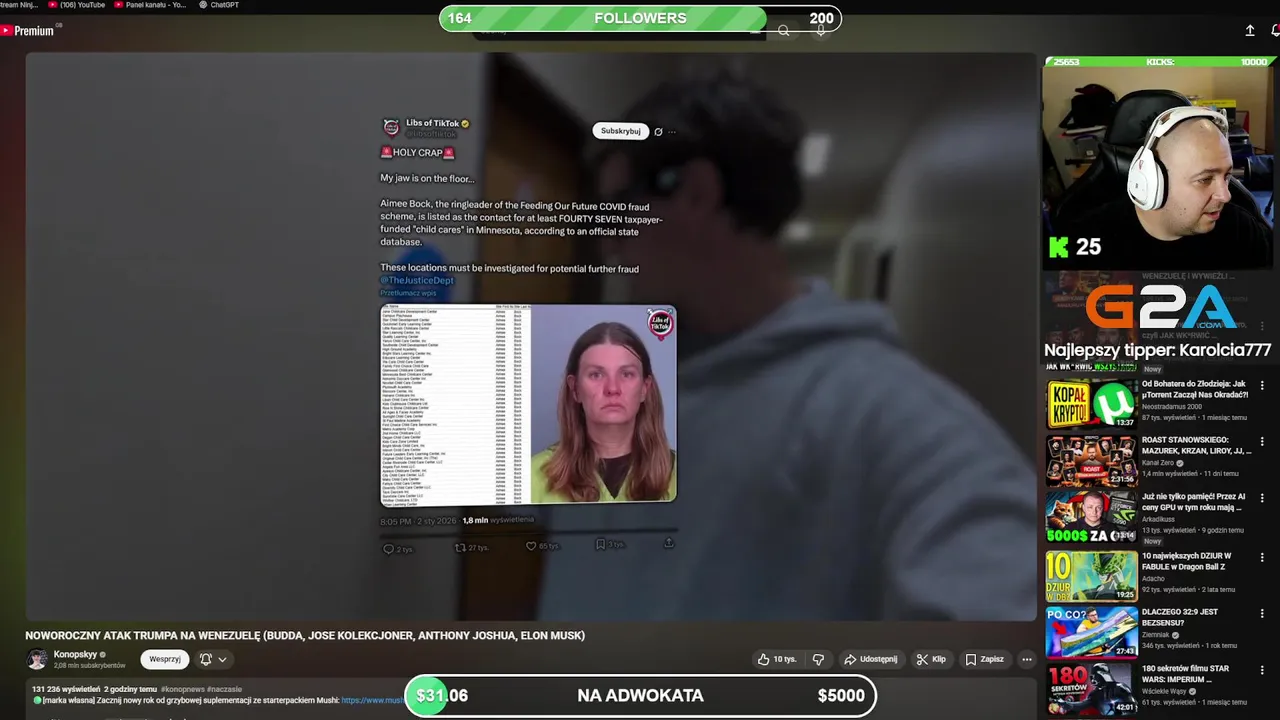Click Udostępnij share button

(x=871, y=659)
